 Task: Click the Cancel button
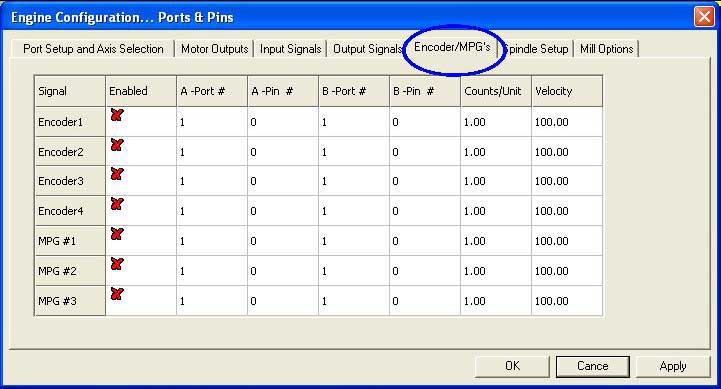pyautogui.click(x=592, y=366)
